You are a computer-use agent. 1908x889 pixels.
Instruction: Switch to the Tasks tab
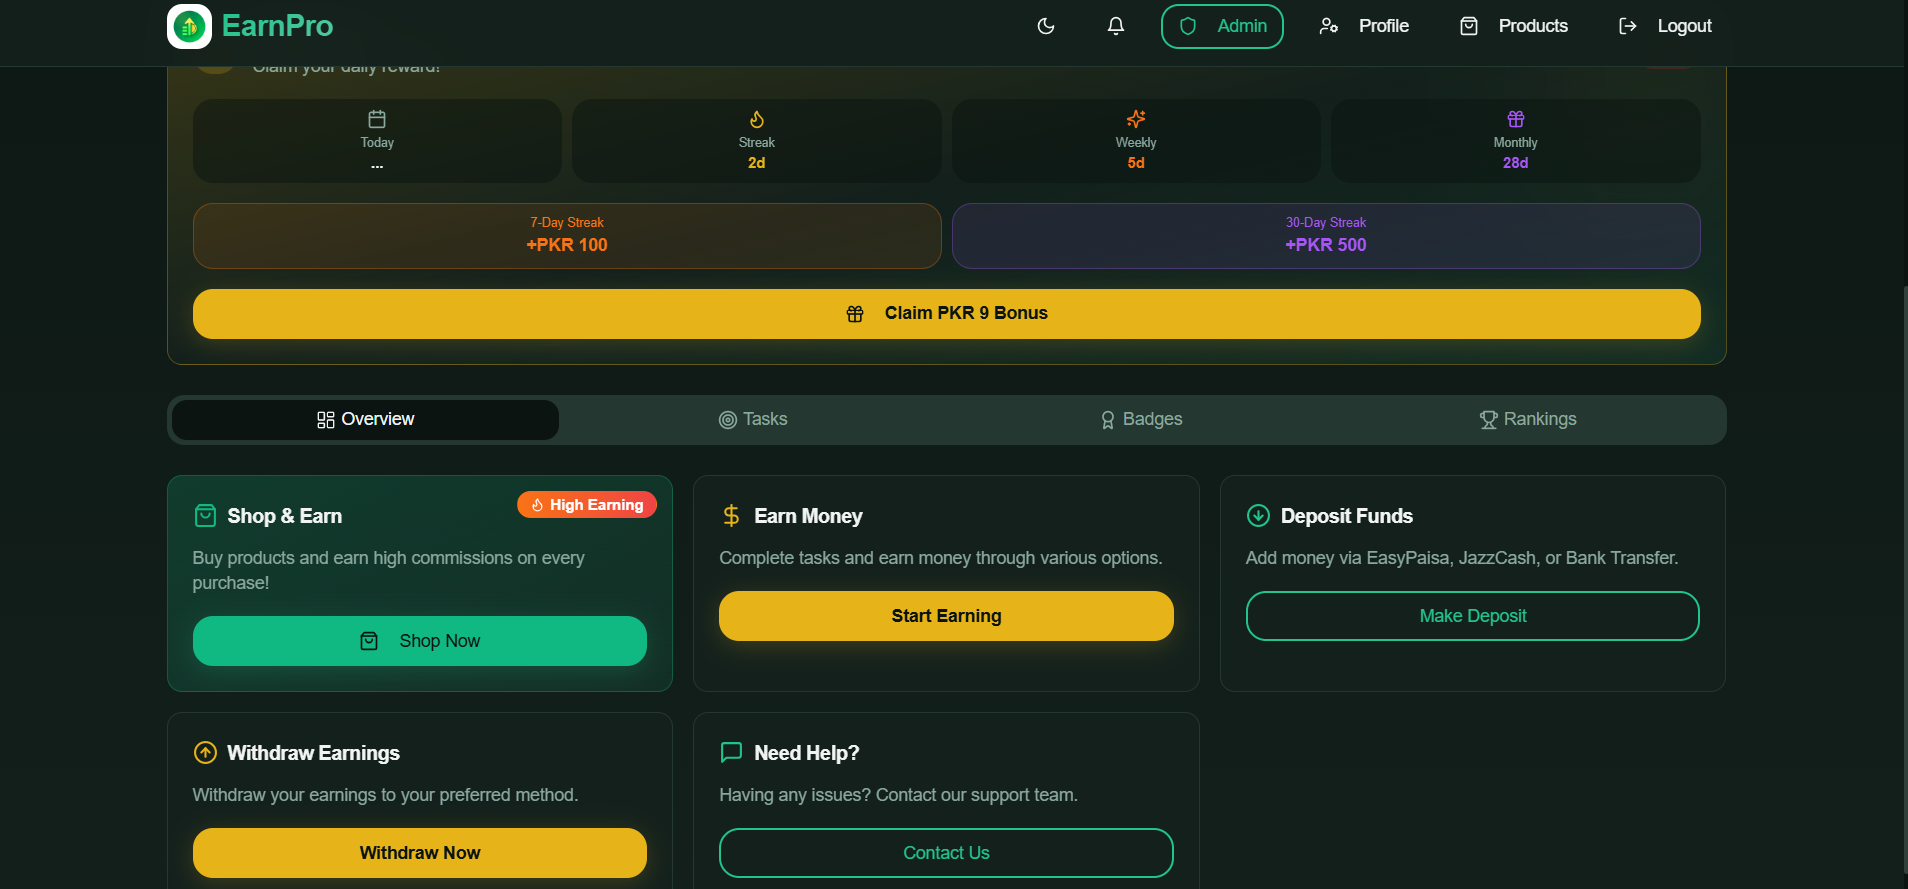[x=753, y=420]
